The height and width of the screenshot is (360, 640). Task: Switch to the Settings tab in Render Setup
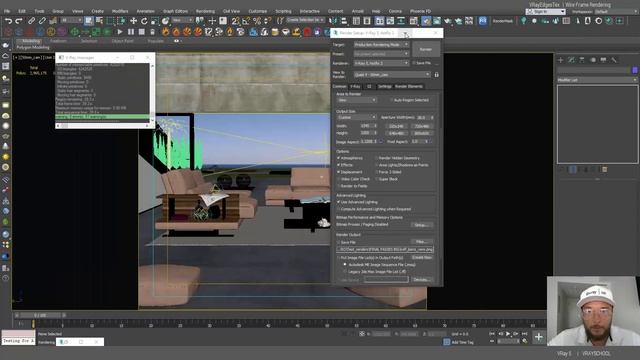(384, 87)
